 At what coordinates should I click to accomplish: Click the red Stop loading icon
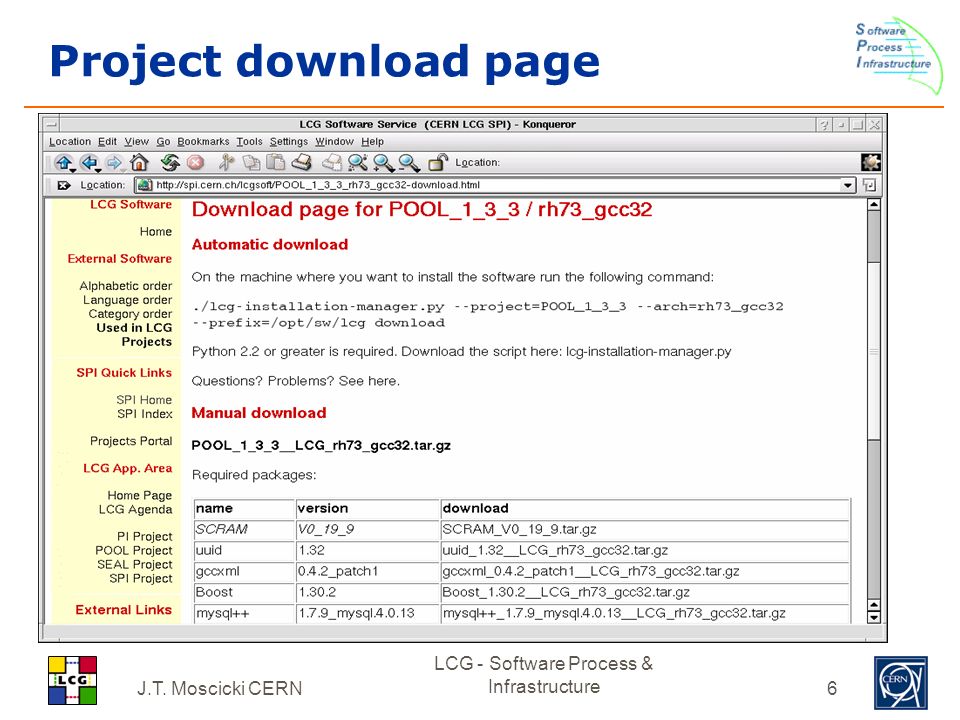pyautogui.click(x=195, y=162)
